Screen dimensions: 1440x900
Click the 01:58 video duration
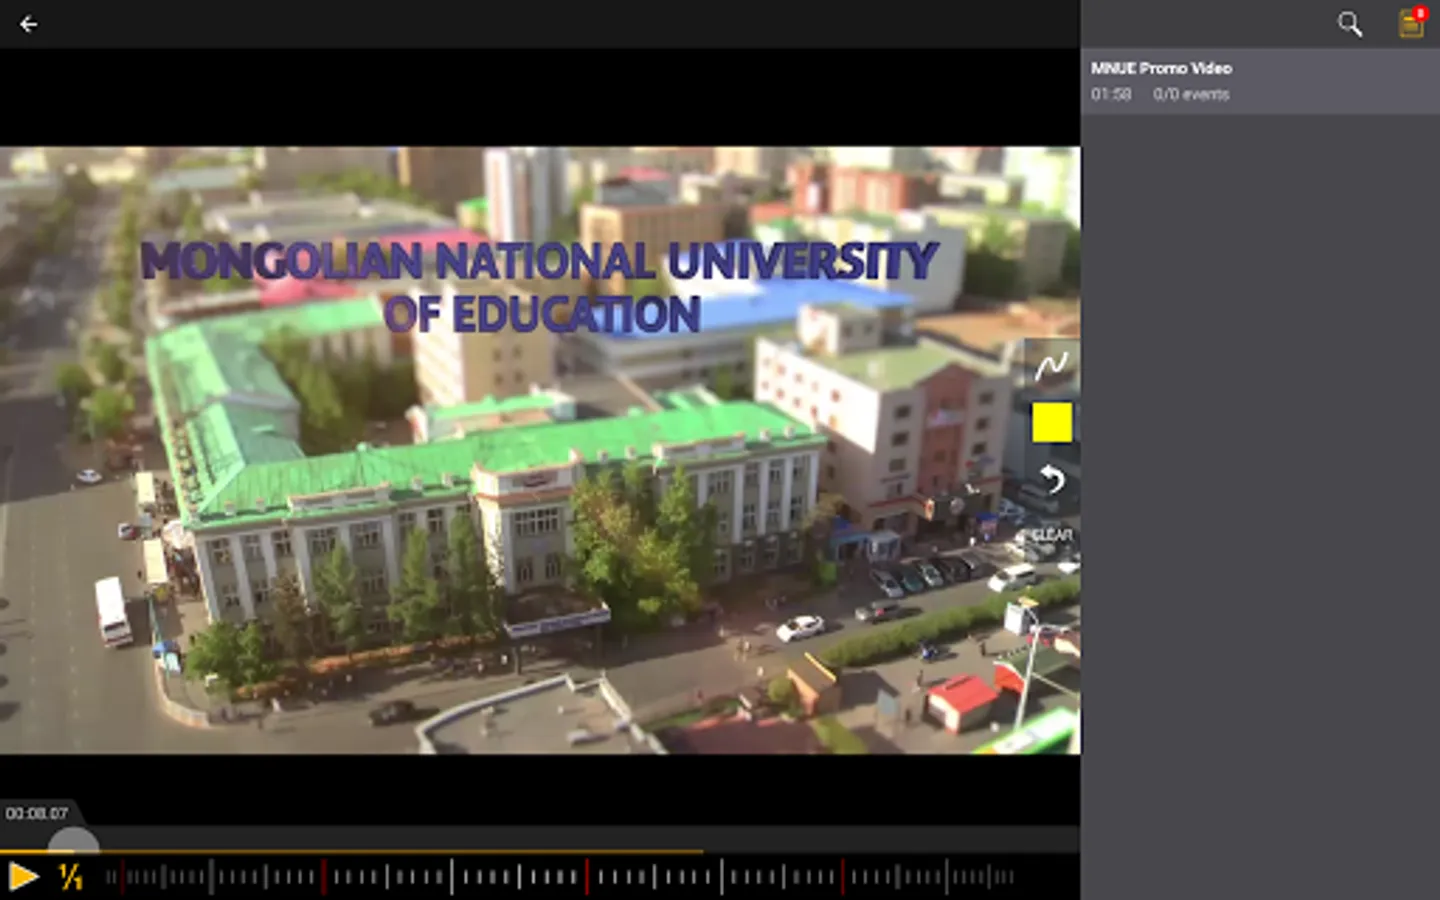pyautogui.click(x=1111, y=94)
